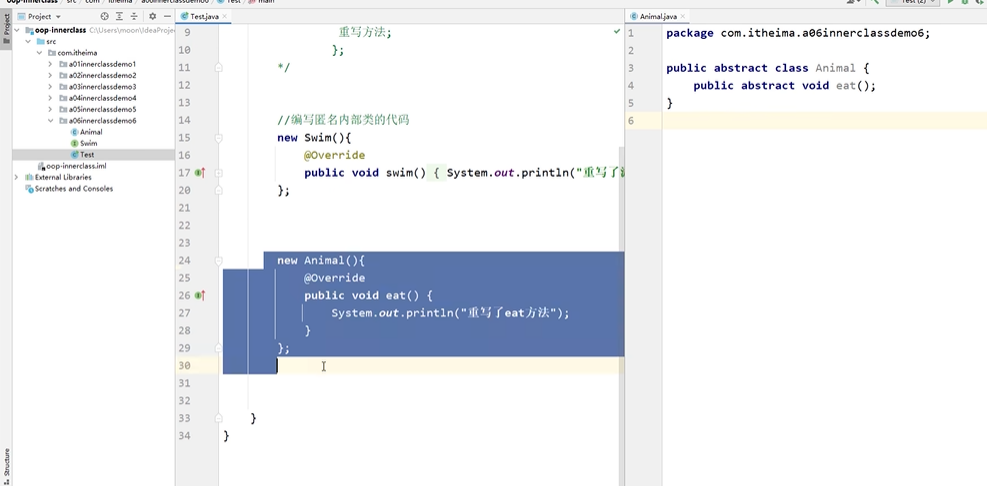Click fold end marker on line 11
The width and height of the screenshot is (987, 486).
pyautogui.click(x=218, y=67)
